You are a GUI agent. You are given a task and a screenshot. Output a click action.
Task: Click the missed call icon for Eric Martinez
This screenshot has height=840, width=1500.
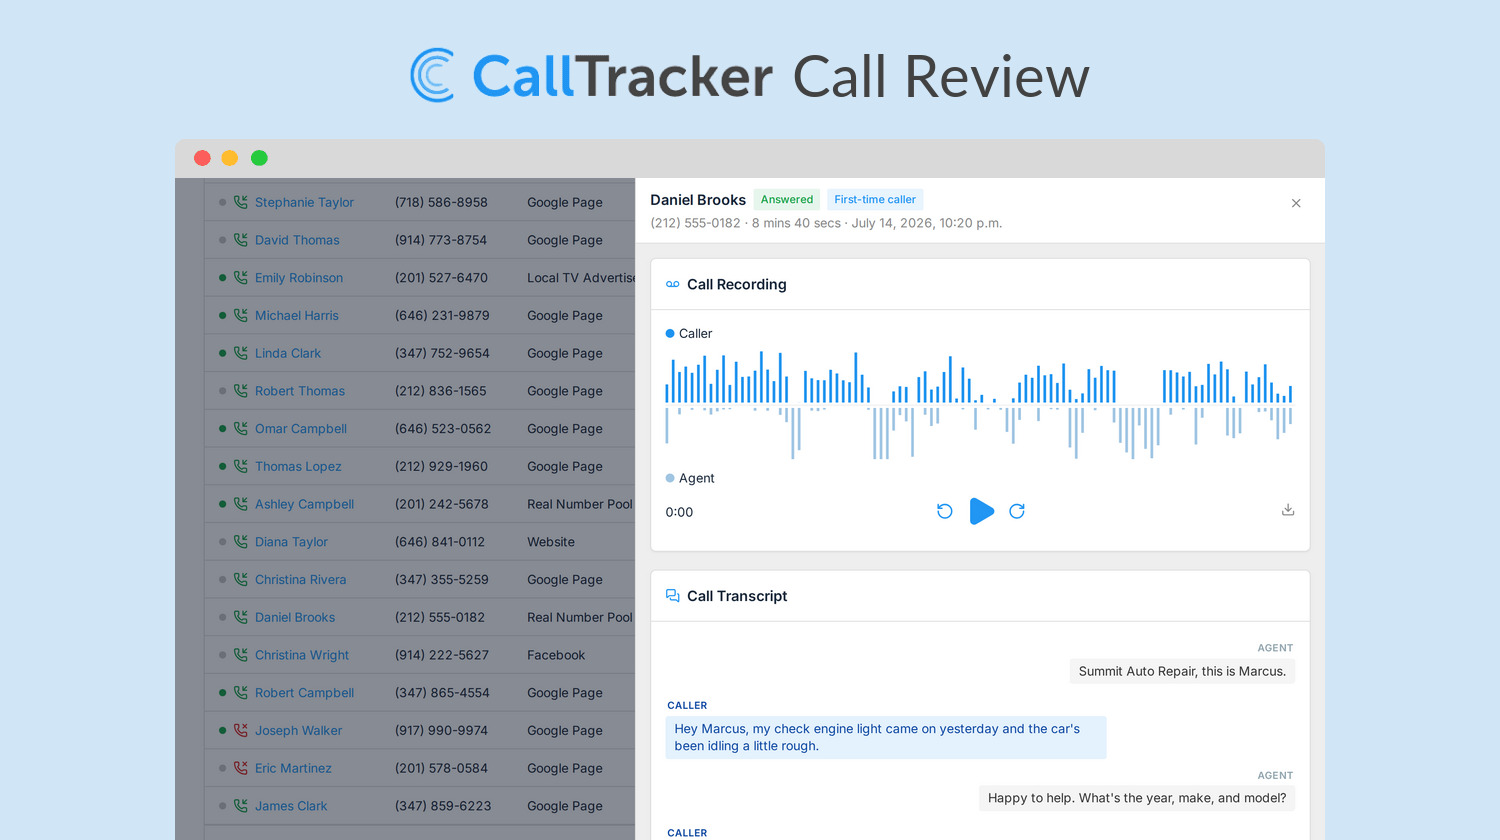click(x=241, y=768)
